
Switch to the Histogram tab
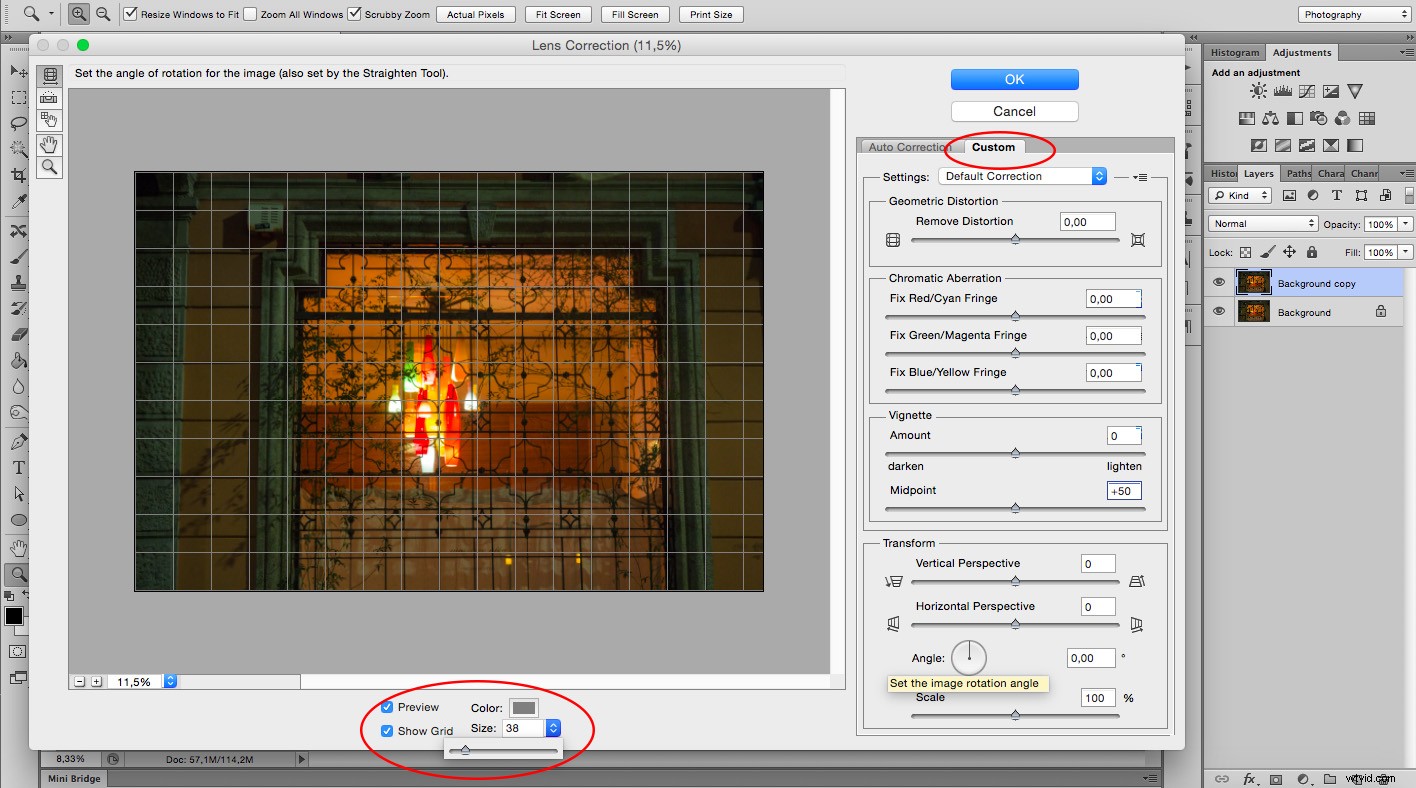pyautogui.click(x=1234, y=52)
